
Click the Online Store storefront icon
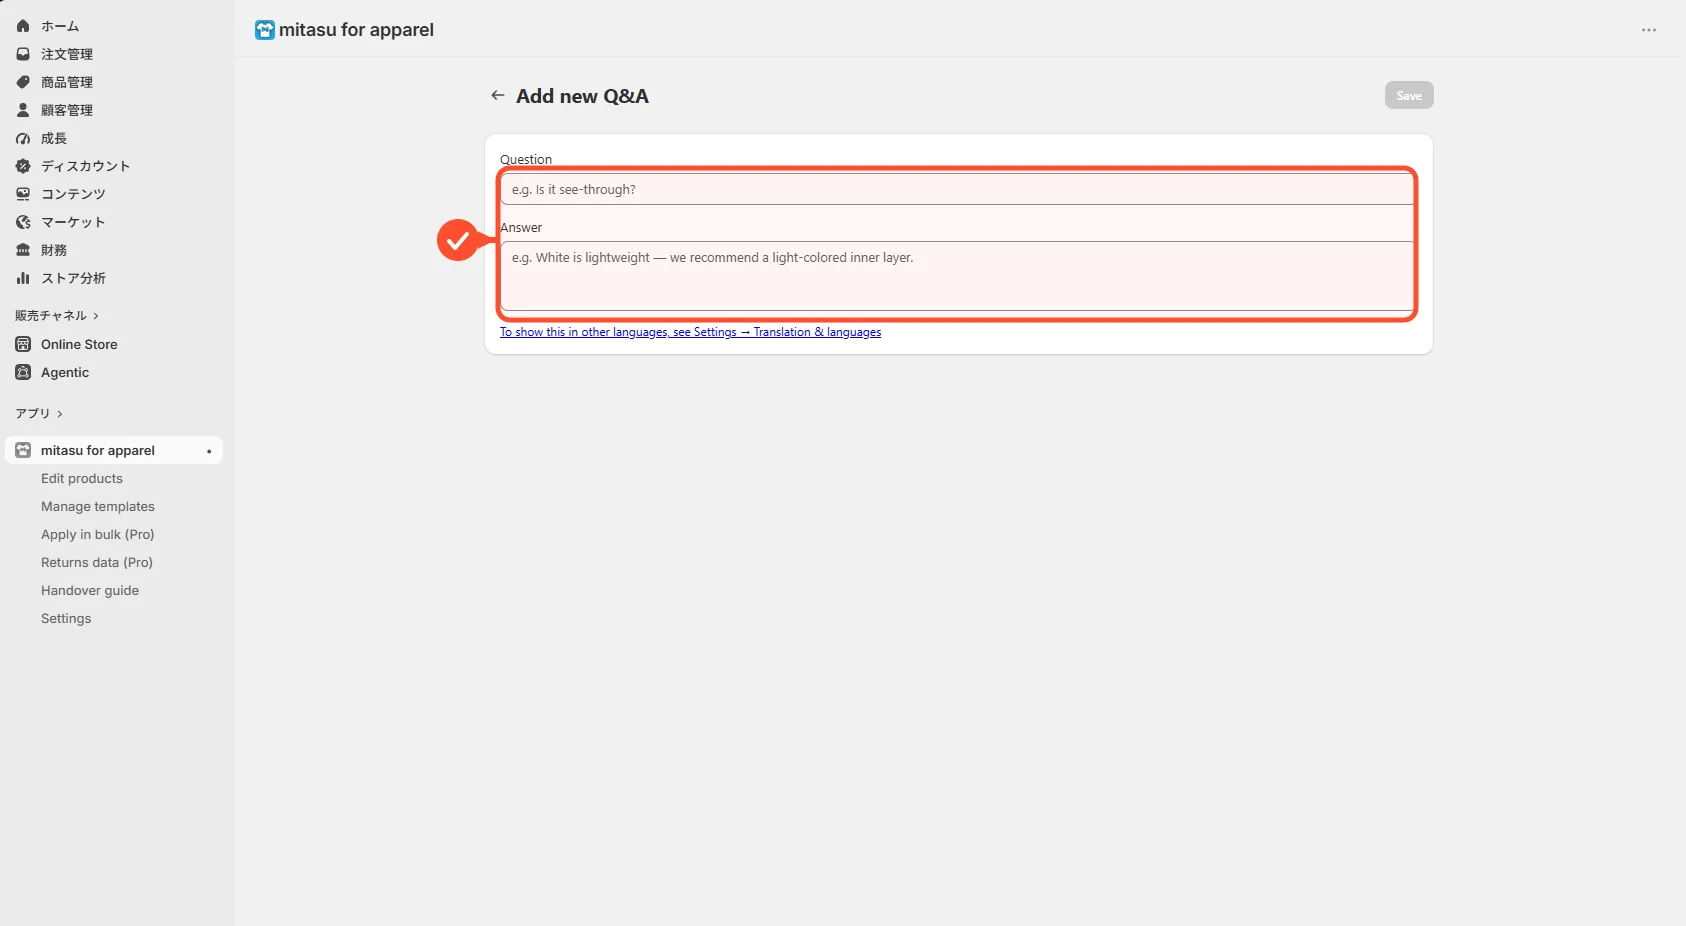23,344
